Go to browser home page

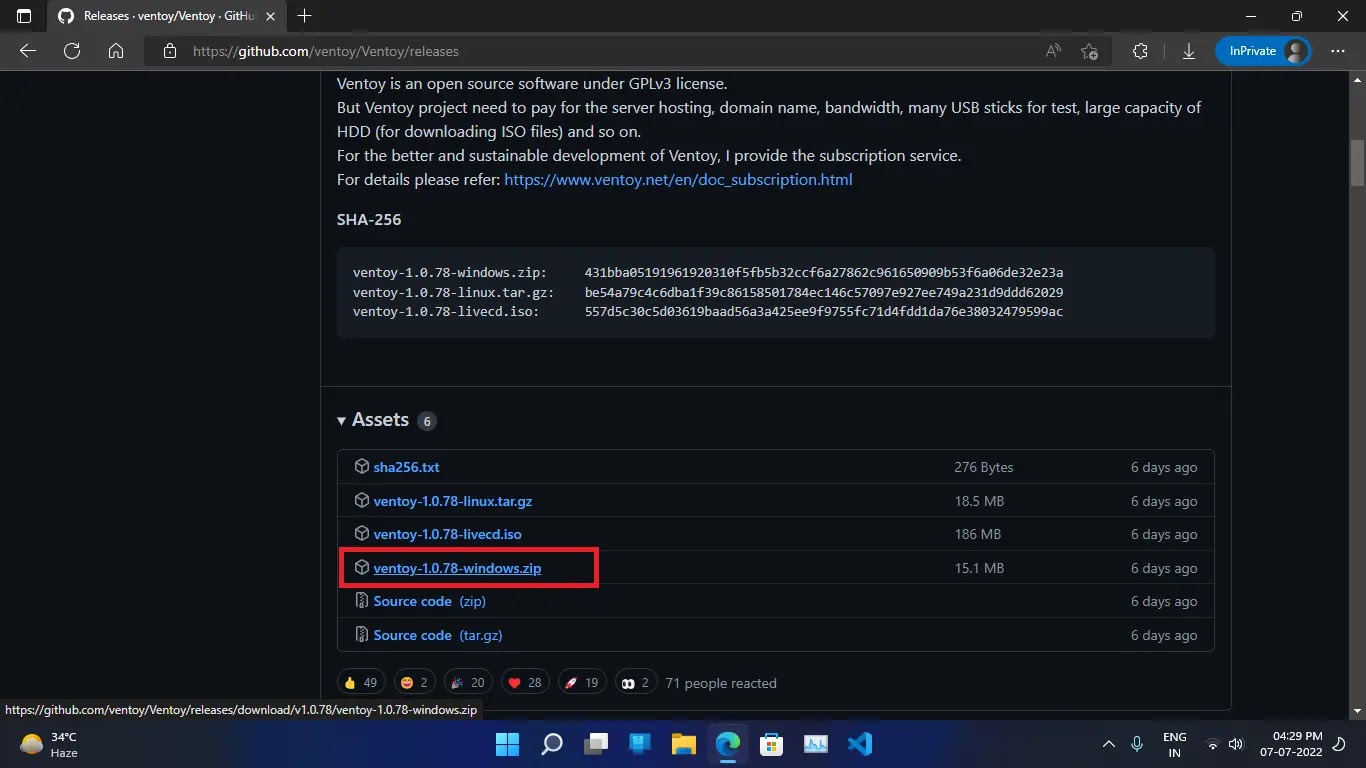point(116,51)
